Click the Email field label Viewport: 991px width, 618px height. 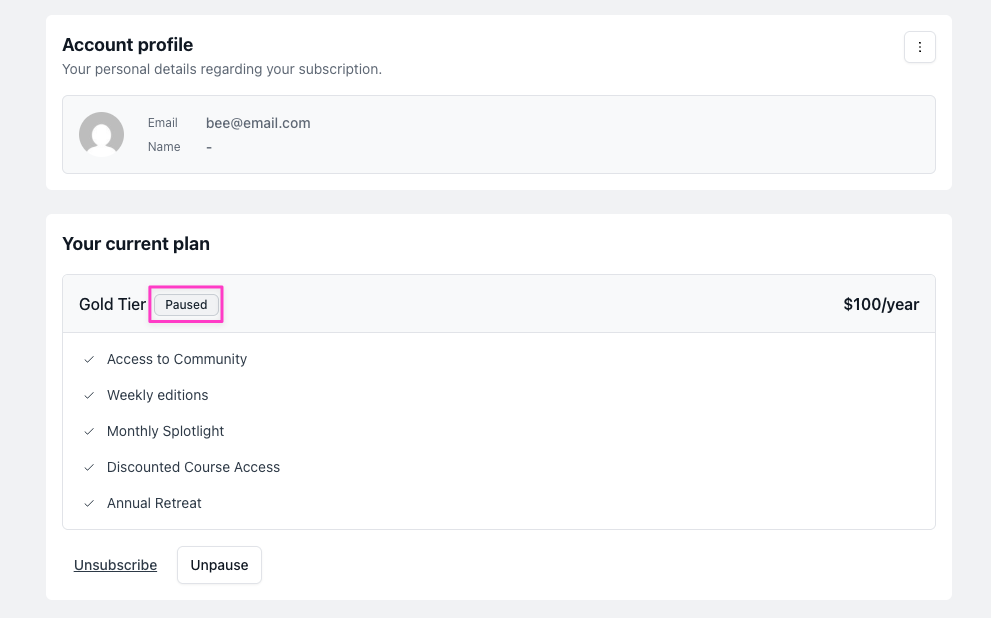(163, 123)
